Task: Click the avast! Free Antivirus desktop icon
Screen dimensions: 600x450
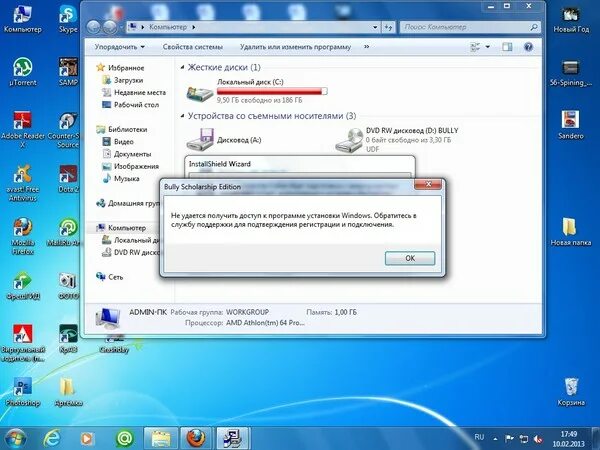Action: coord(22,183)
